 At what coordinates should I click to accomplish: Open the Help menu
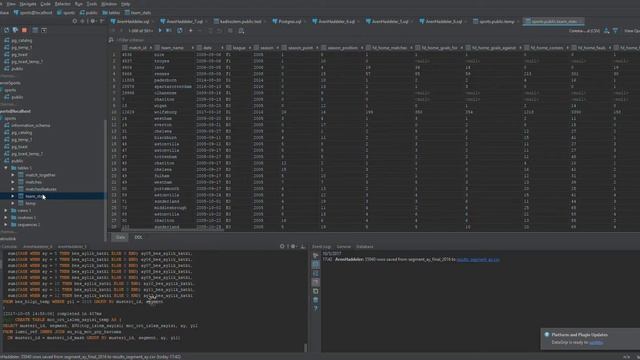(x=125, y=4)
